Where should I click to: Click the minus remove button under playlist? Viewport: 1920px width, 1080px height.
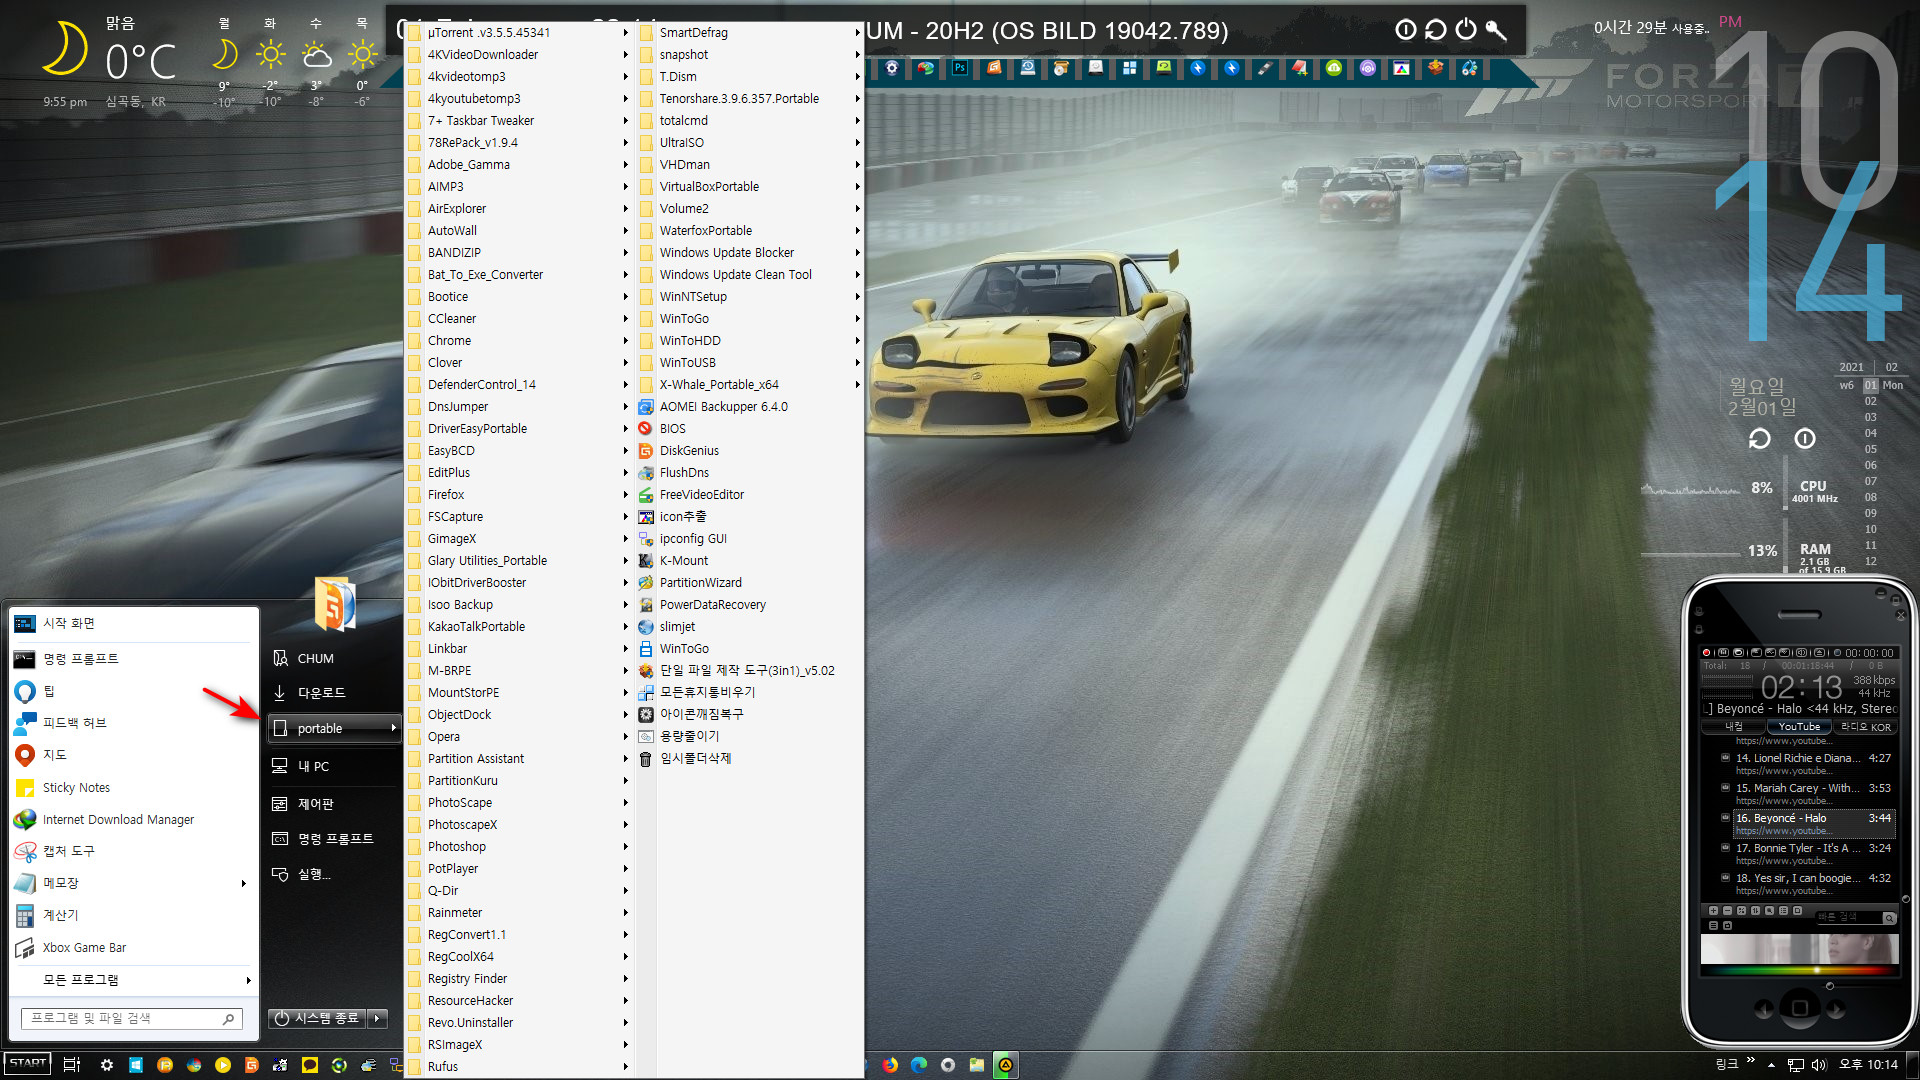pyautogui.click(x=1727, y=911)
